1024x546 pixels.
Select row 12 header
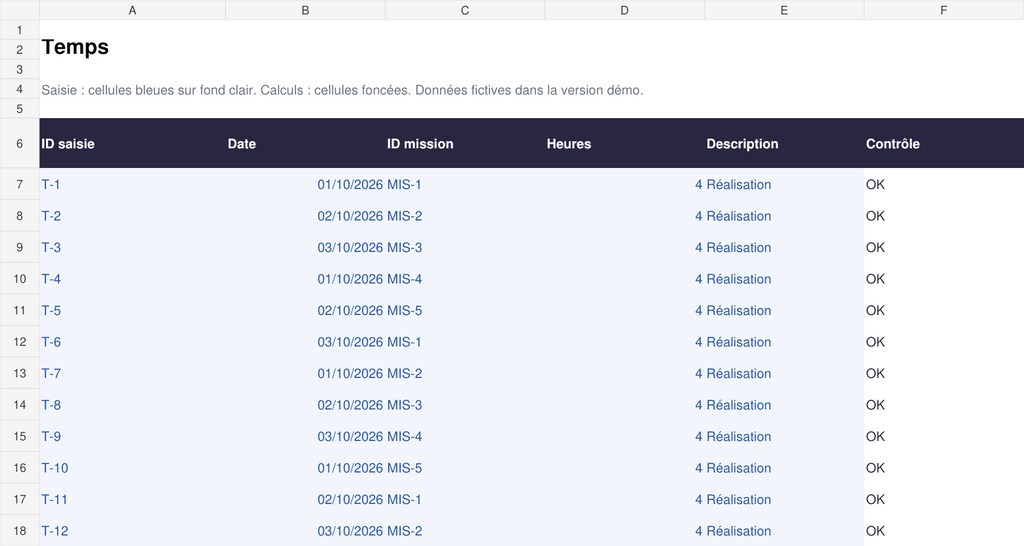point(20,342)
